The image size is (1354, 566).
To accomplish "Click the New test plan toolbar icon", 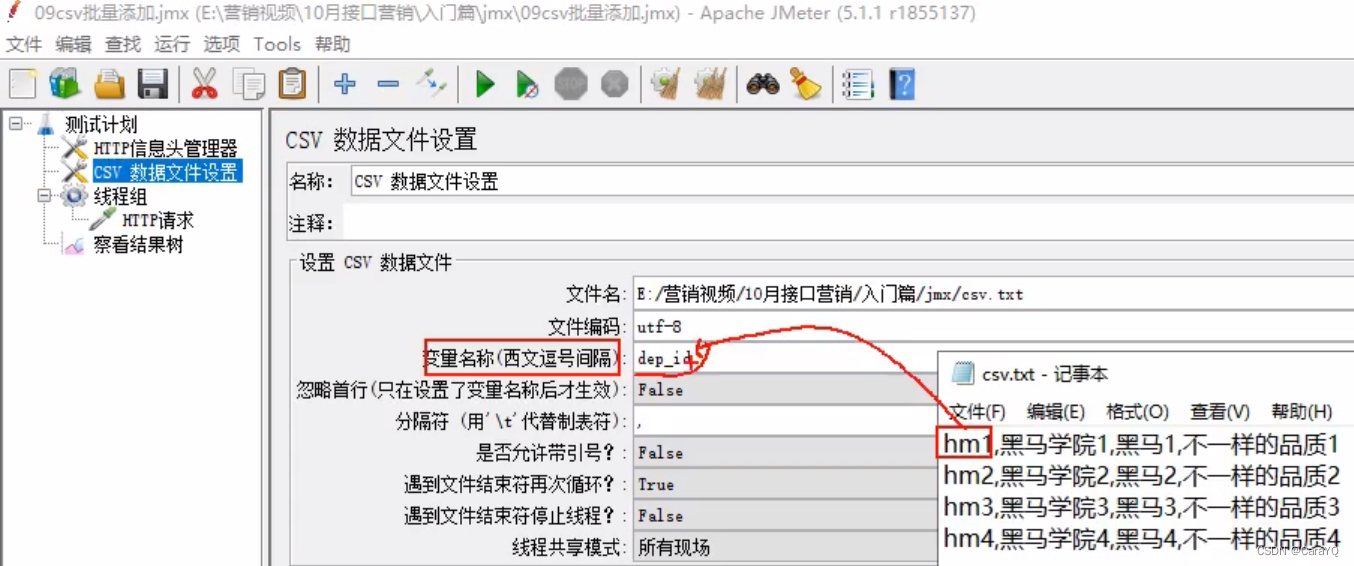I will tap(23, 84).
